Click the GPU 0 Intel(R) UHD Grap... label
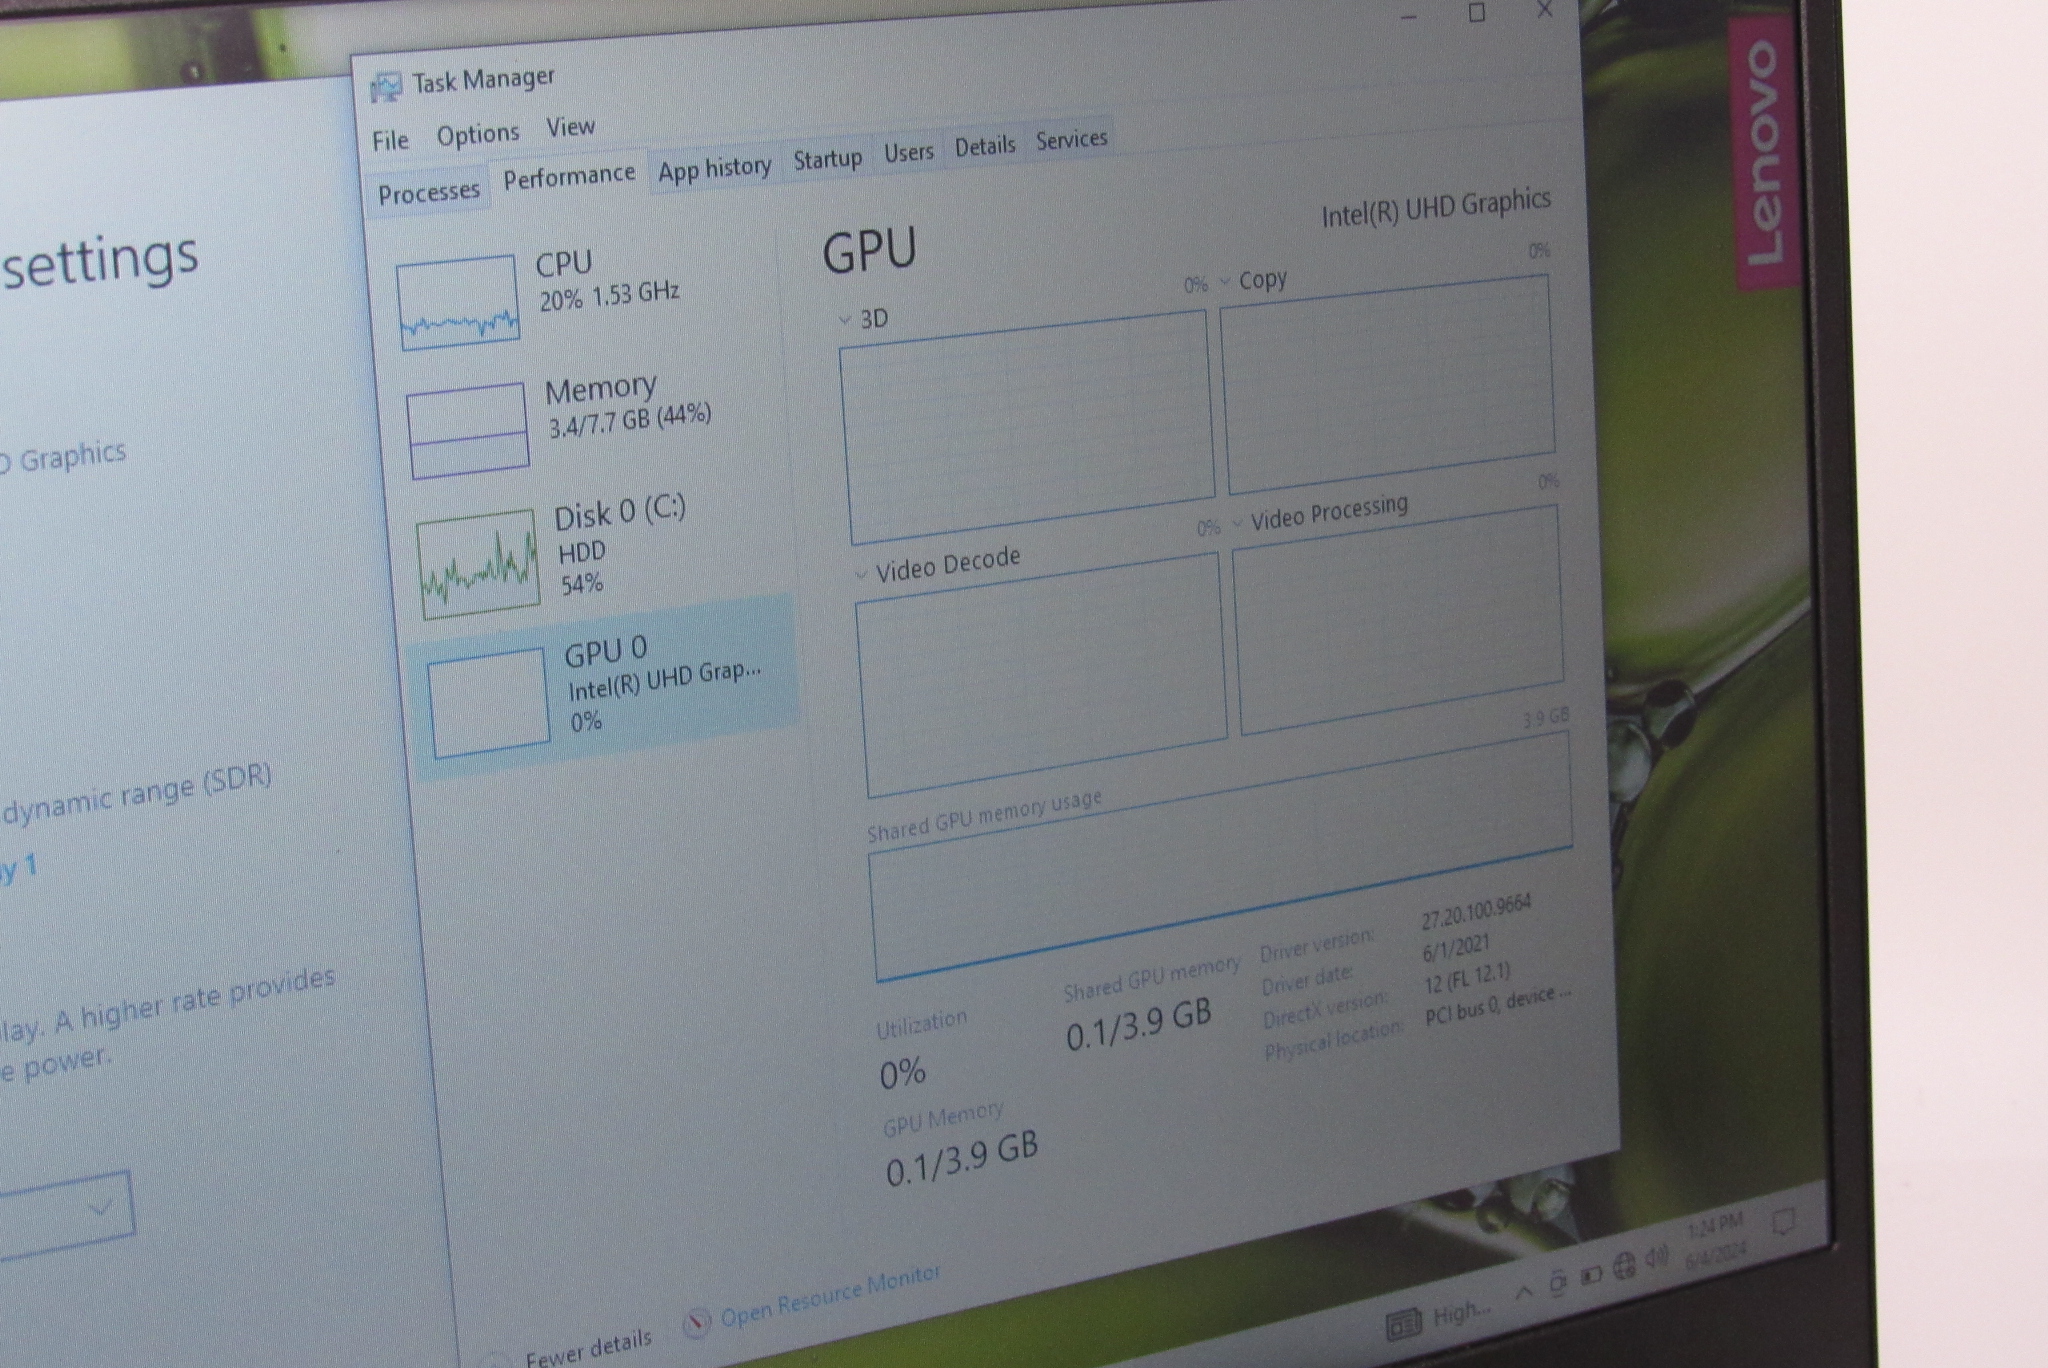The width and height of the screenshot is (2048, 1368). (x=664, y=684)
